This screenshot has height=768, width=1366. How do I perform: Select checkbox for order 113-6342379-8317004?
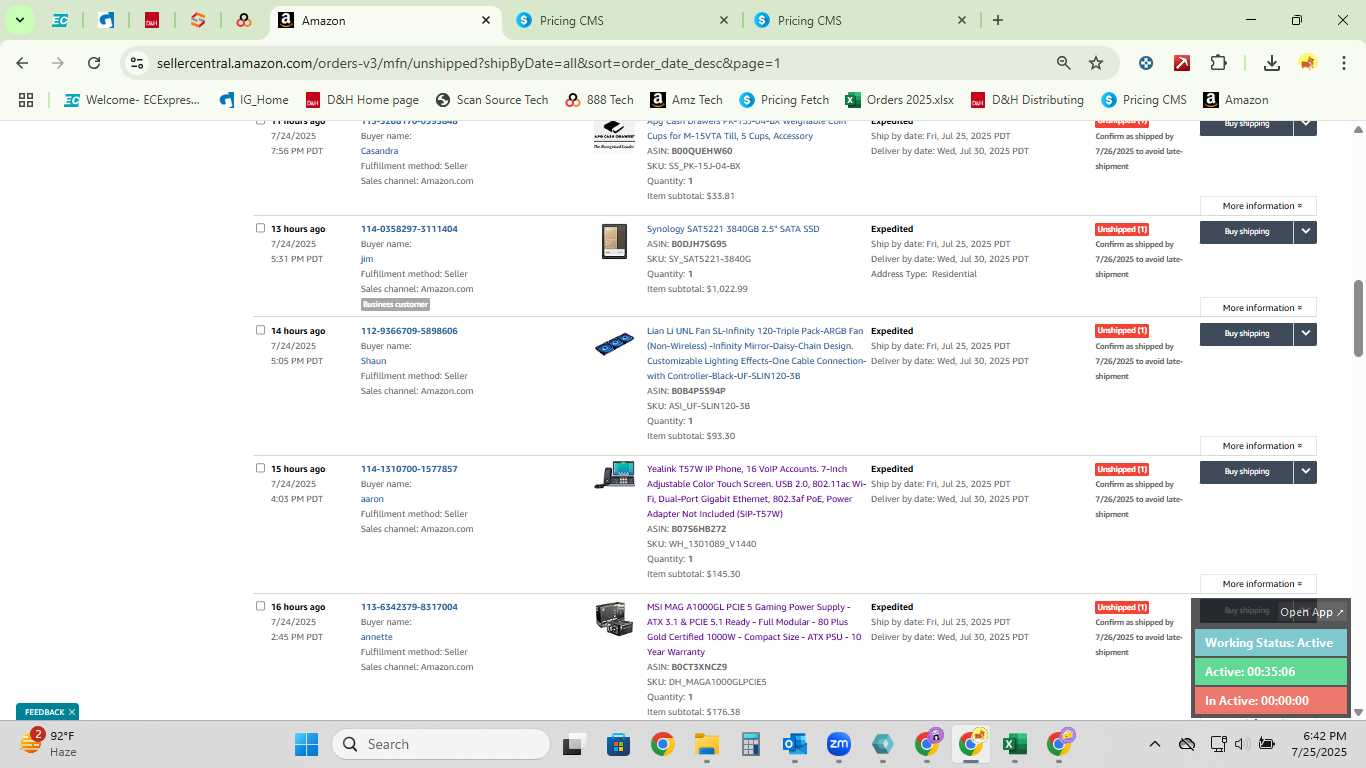pos(261,606)
